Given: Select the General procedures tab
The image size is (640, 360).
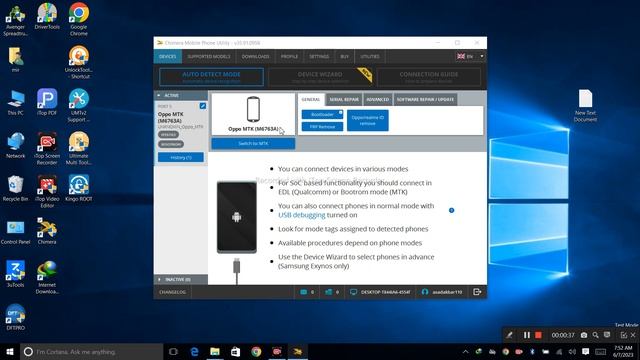Looking at the screenshot, I should [x=311, y=99].
